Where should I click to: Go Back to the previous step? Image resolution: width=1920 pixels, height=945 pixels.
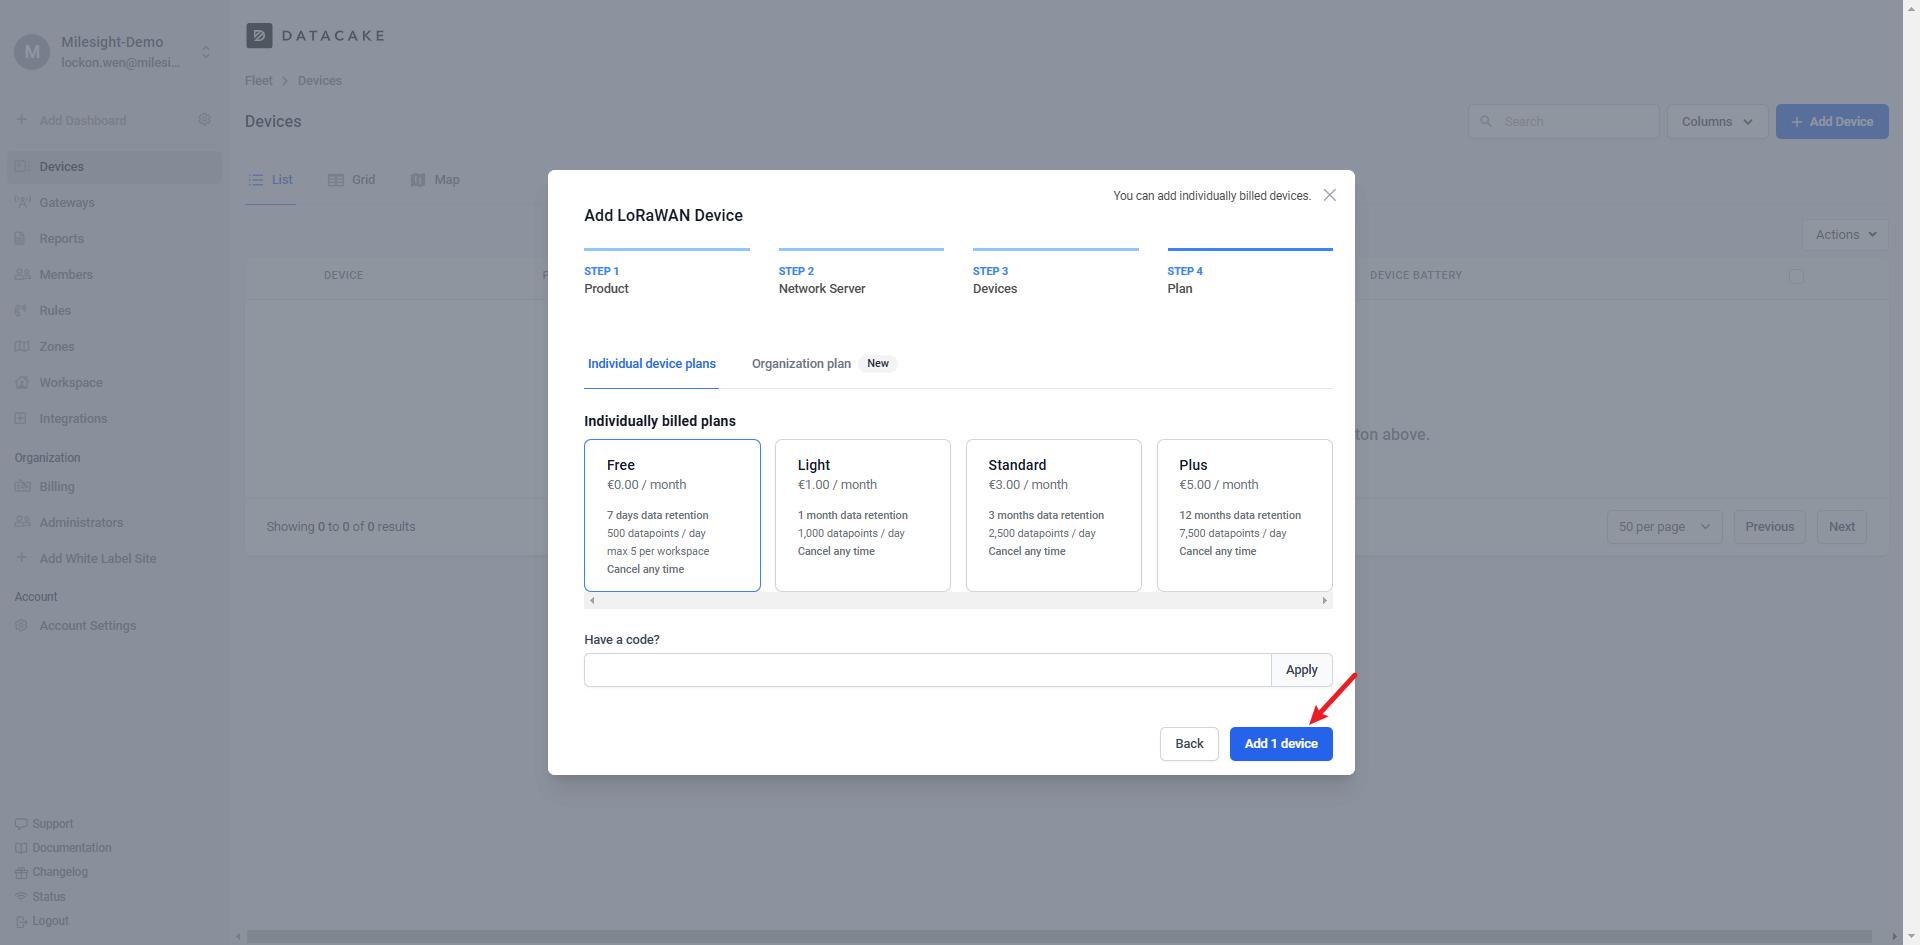[1189, 744]
